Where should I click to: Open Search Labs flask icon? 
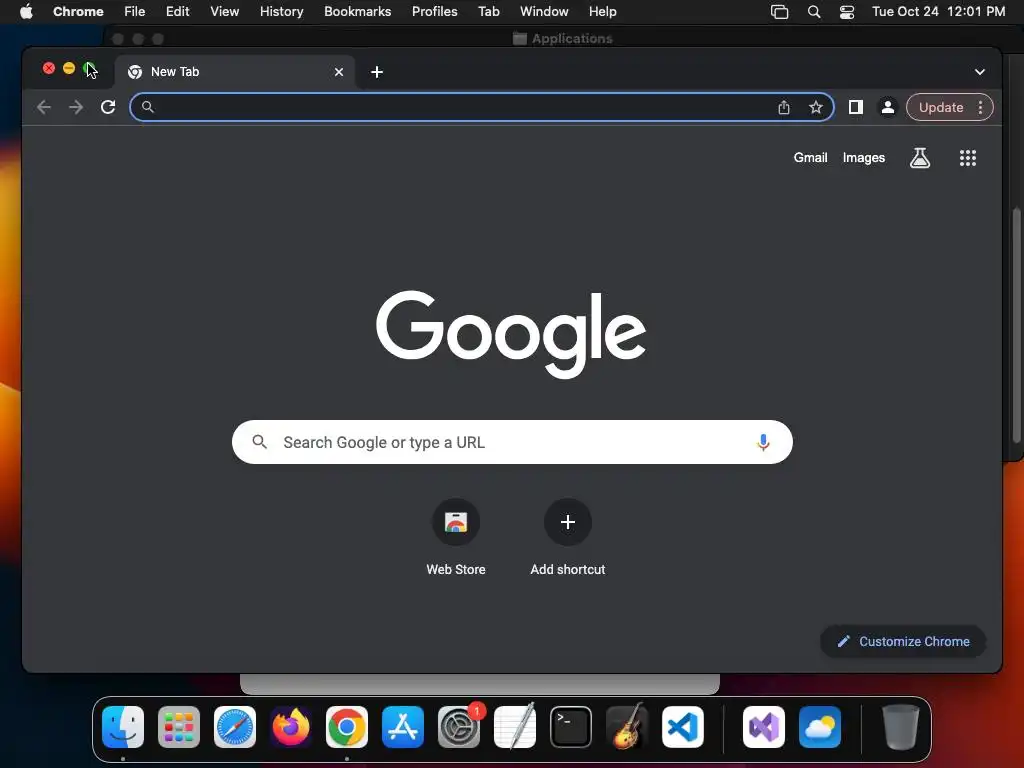coord(920,157)
